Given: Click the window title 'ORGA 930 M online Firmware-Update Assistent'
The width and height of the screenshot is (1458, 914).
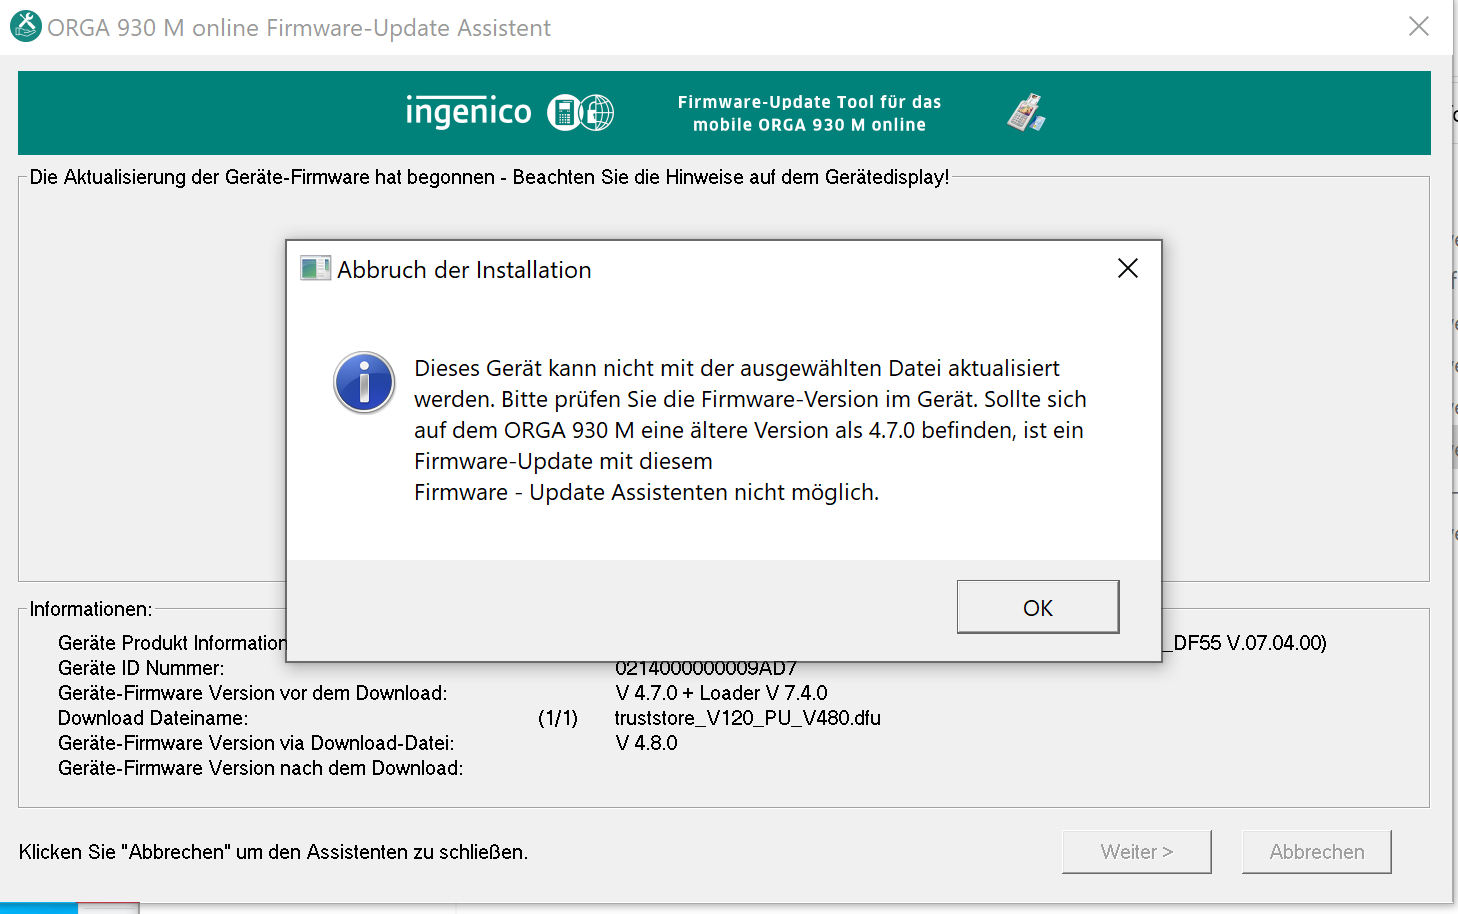Looking at the screenshot, I should (x=299, y=28).
